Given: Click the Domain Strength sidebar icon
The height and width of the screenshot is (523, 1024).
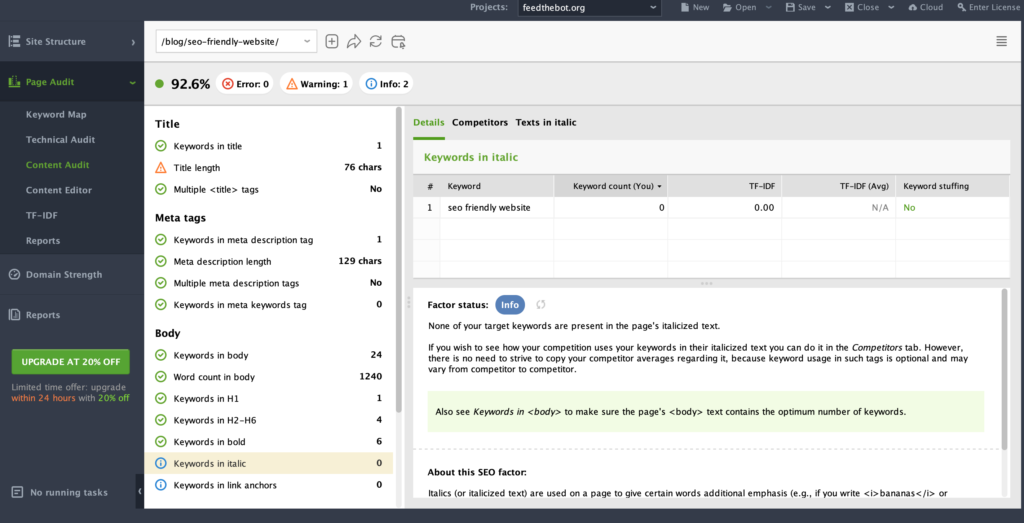Looking at the screenshot, I should [15, 275].
